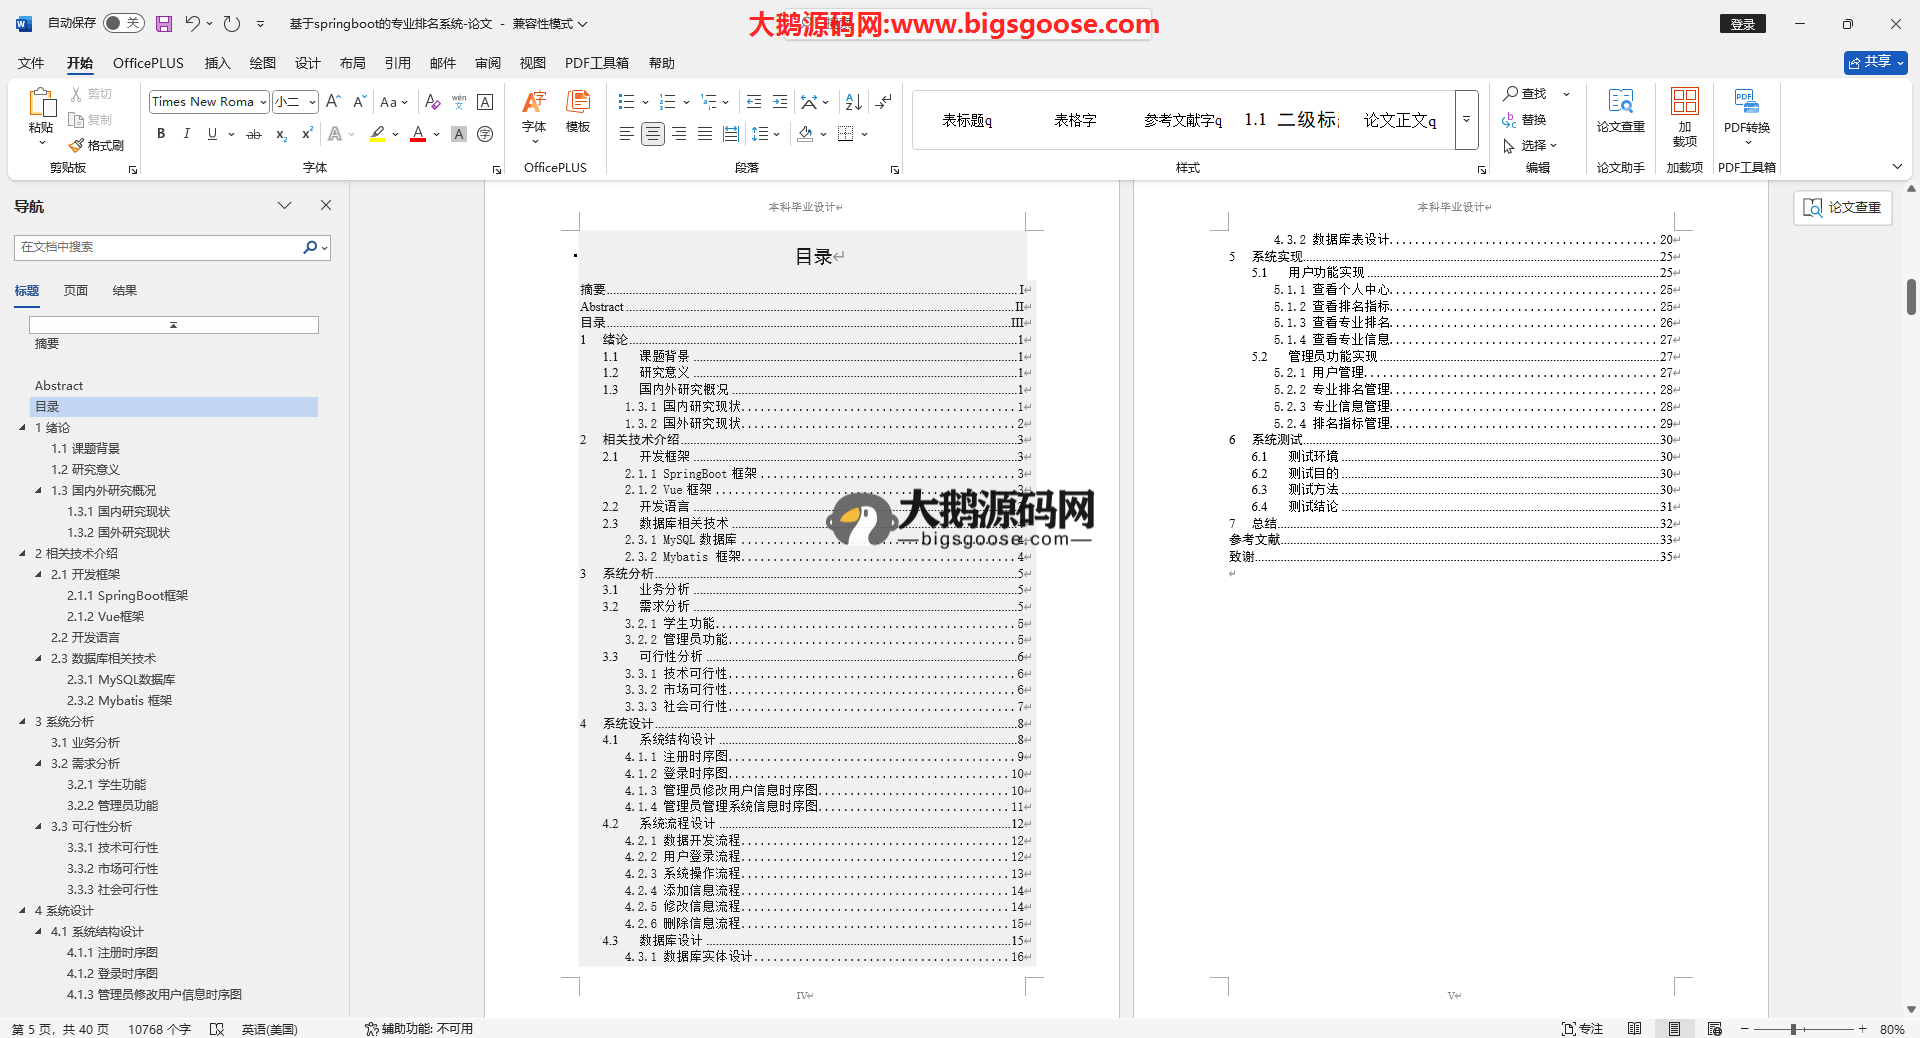Click the sort (A-Z) icon
1920x1038 pixels.
853,102
